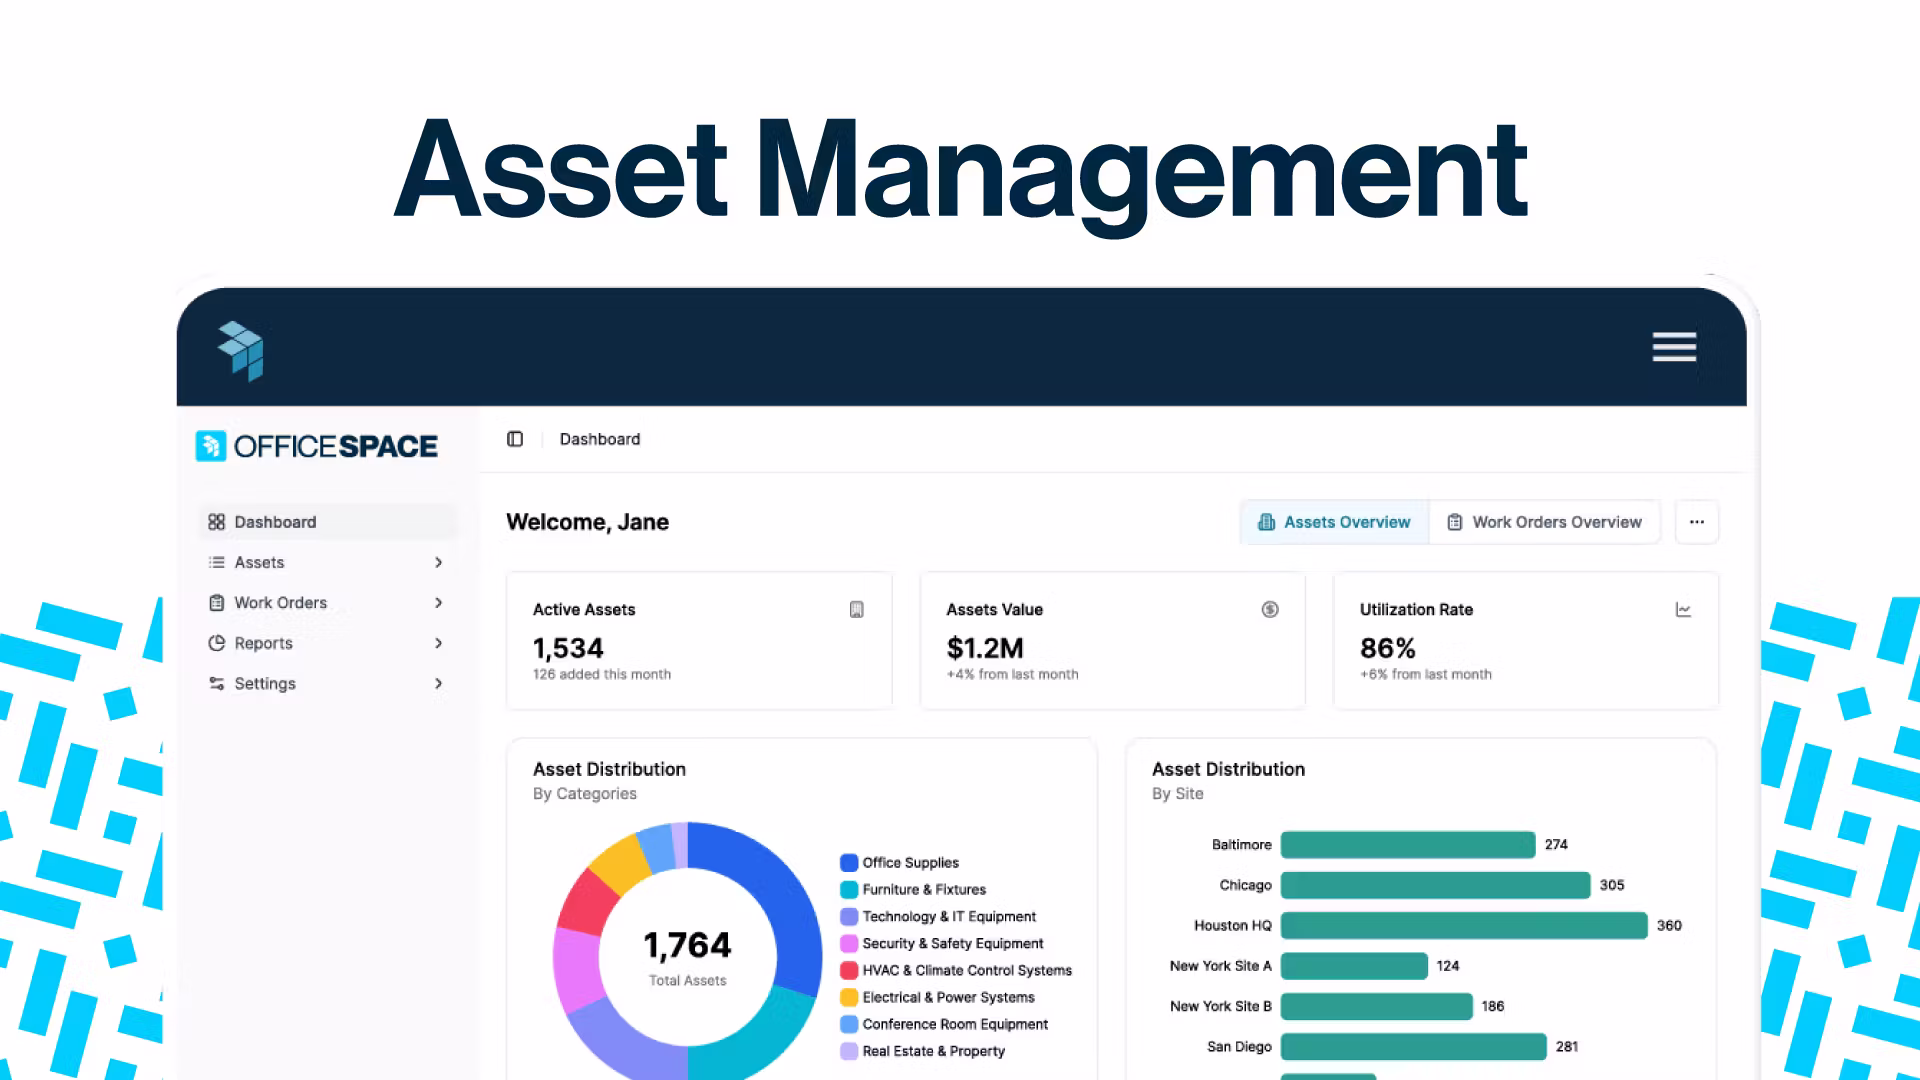This screenshot has height=1080, width=1920.
Task: Click the Welcome, Jane heading
Action: (586, 521)
